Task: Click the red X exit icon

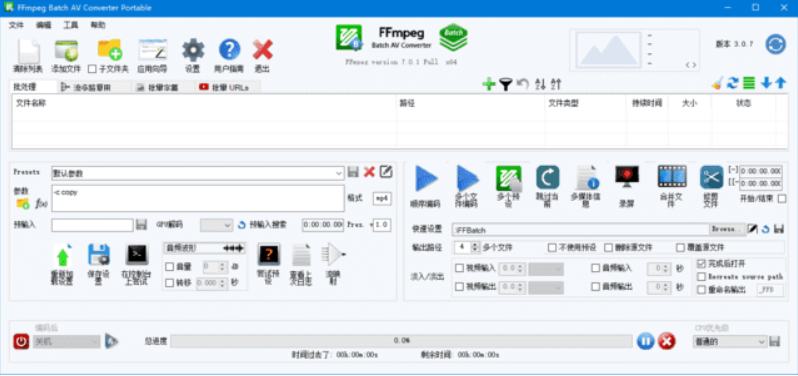Action: pos(263,50)
